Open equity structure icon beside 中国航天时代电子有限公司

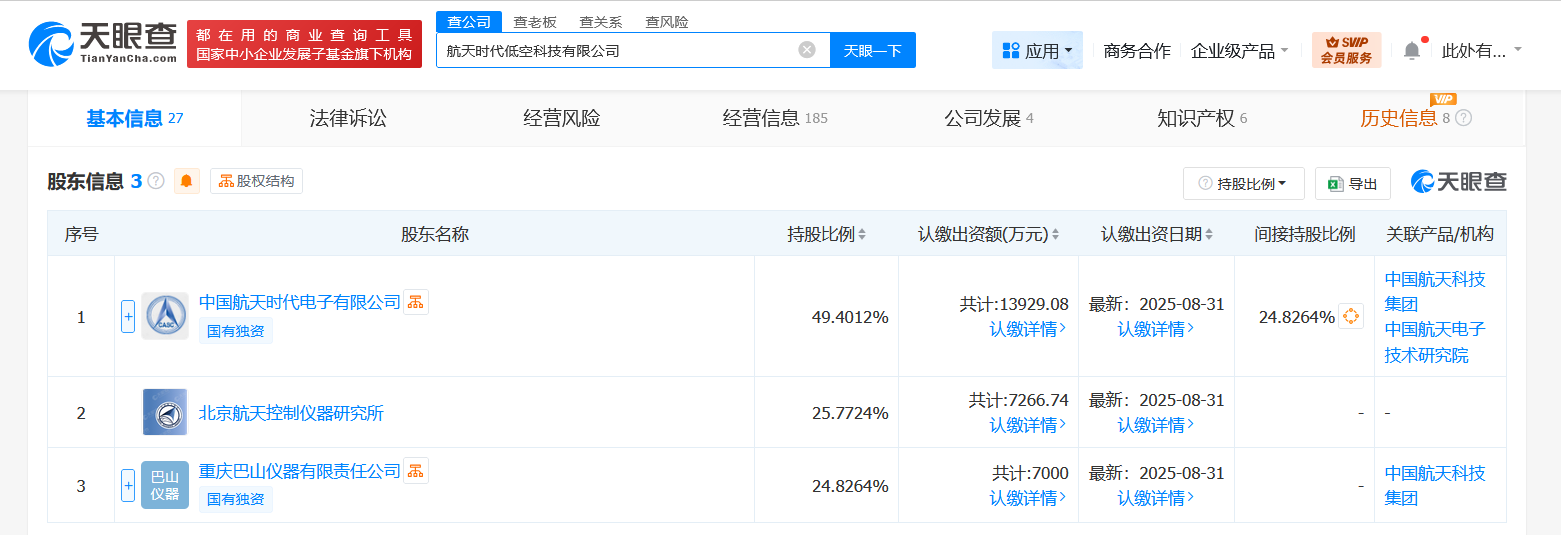[x=416, y=302]
